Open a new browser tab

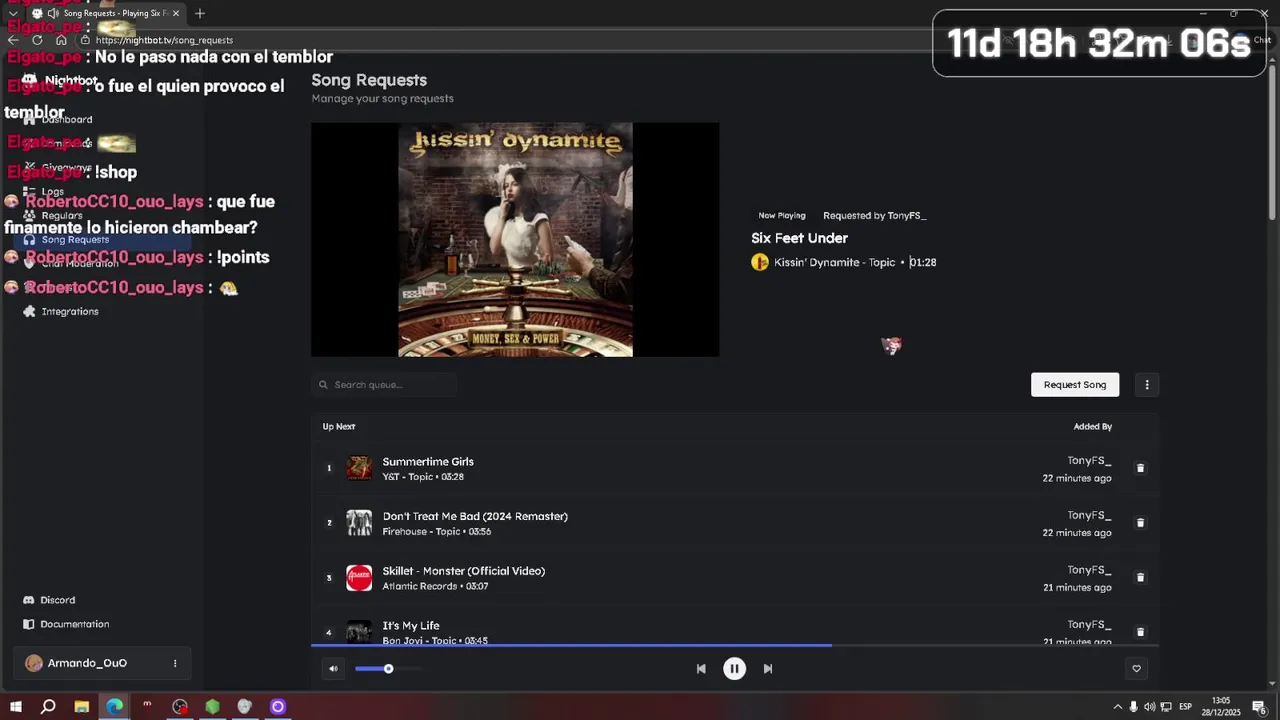(x=200, y=13)
